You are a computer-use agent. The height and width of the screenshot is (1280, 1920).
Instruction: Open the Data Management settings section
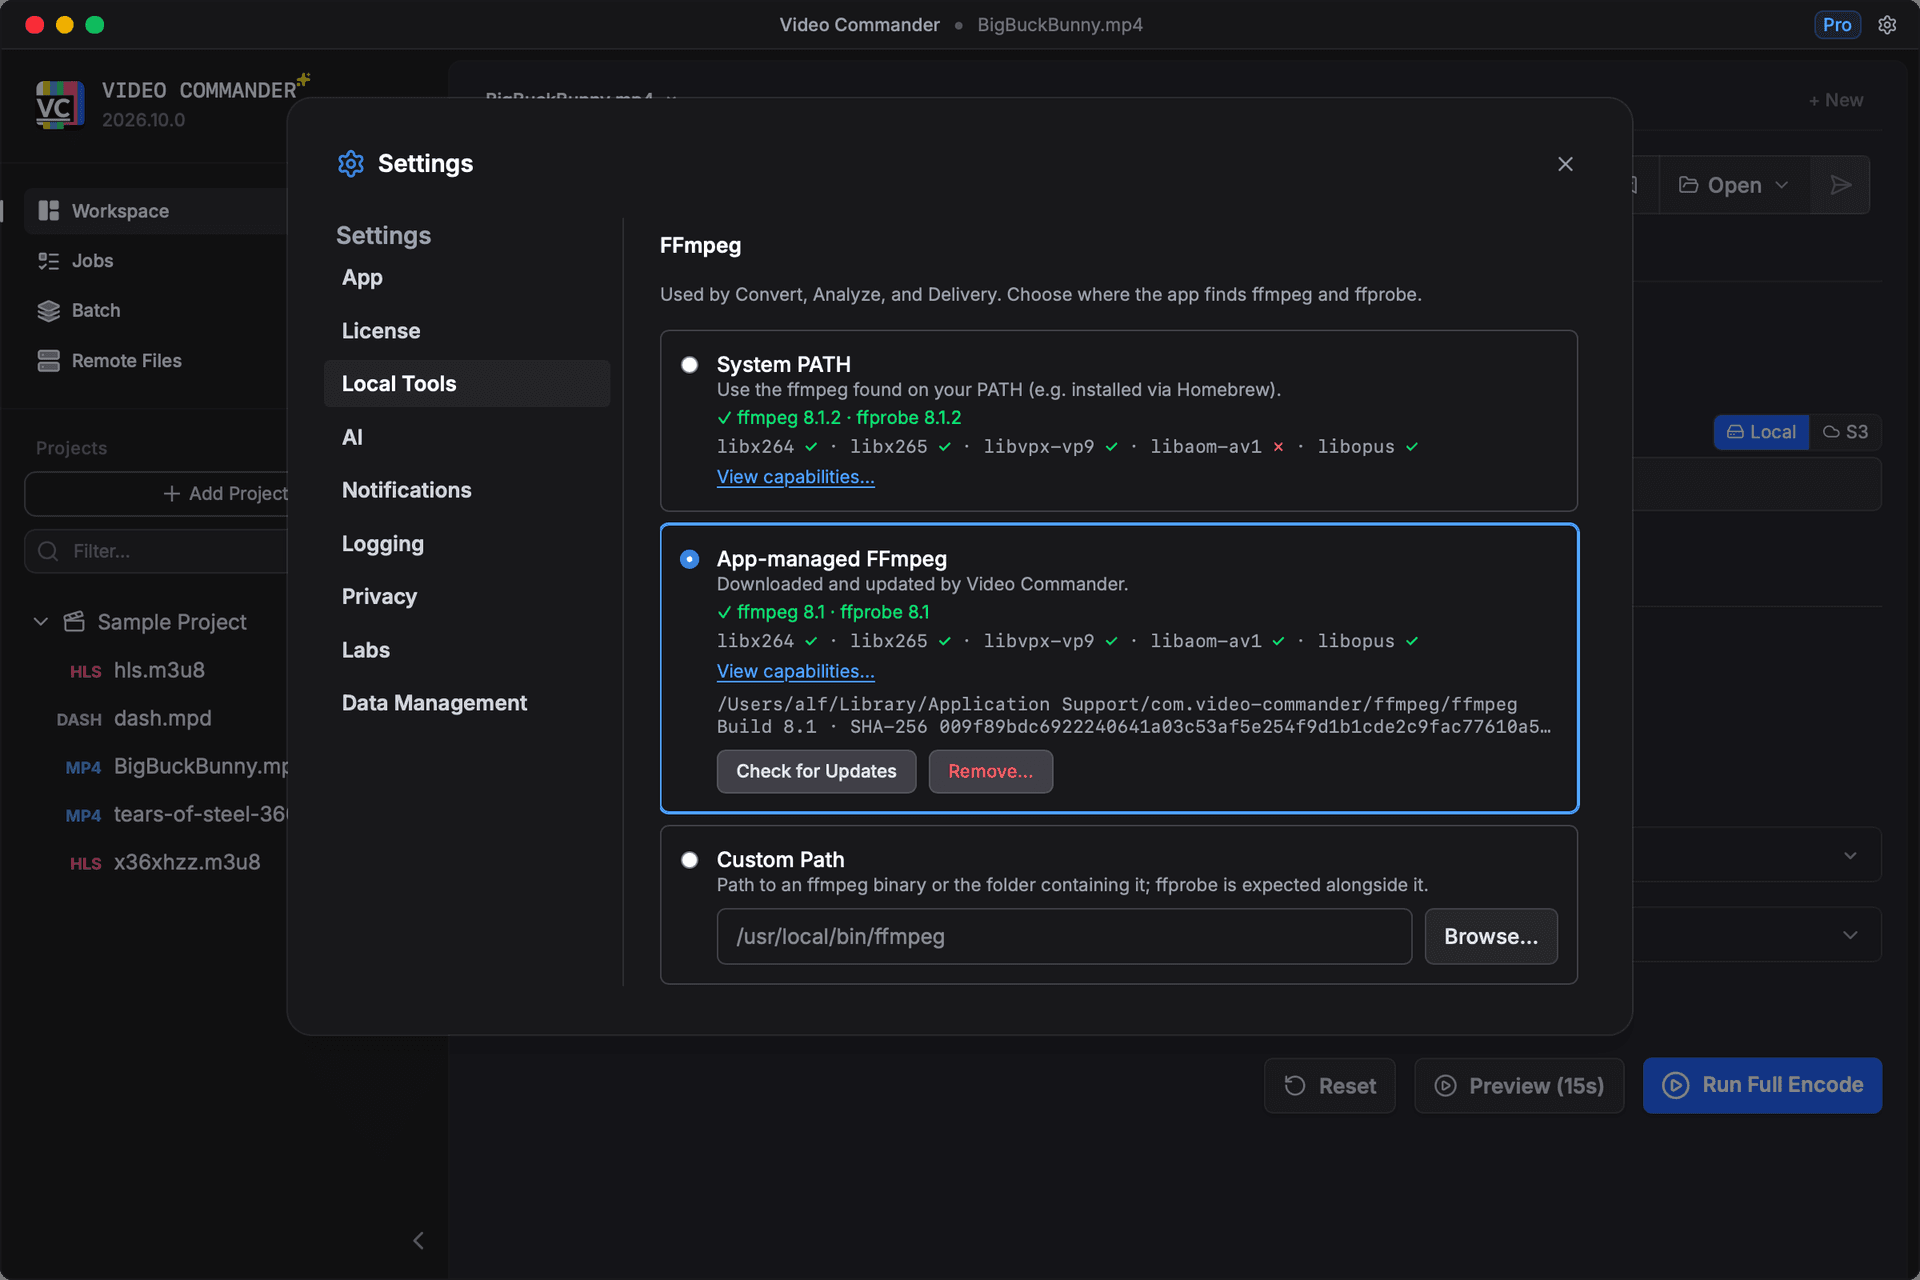[467, 703]
